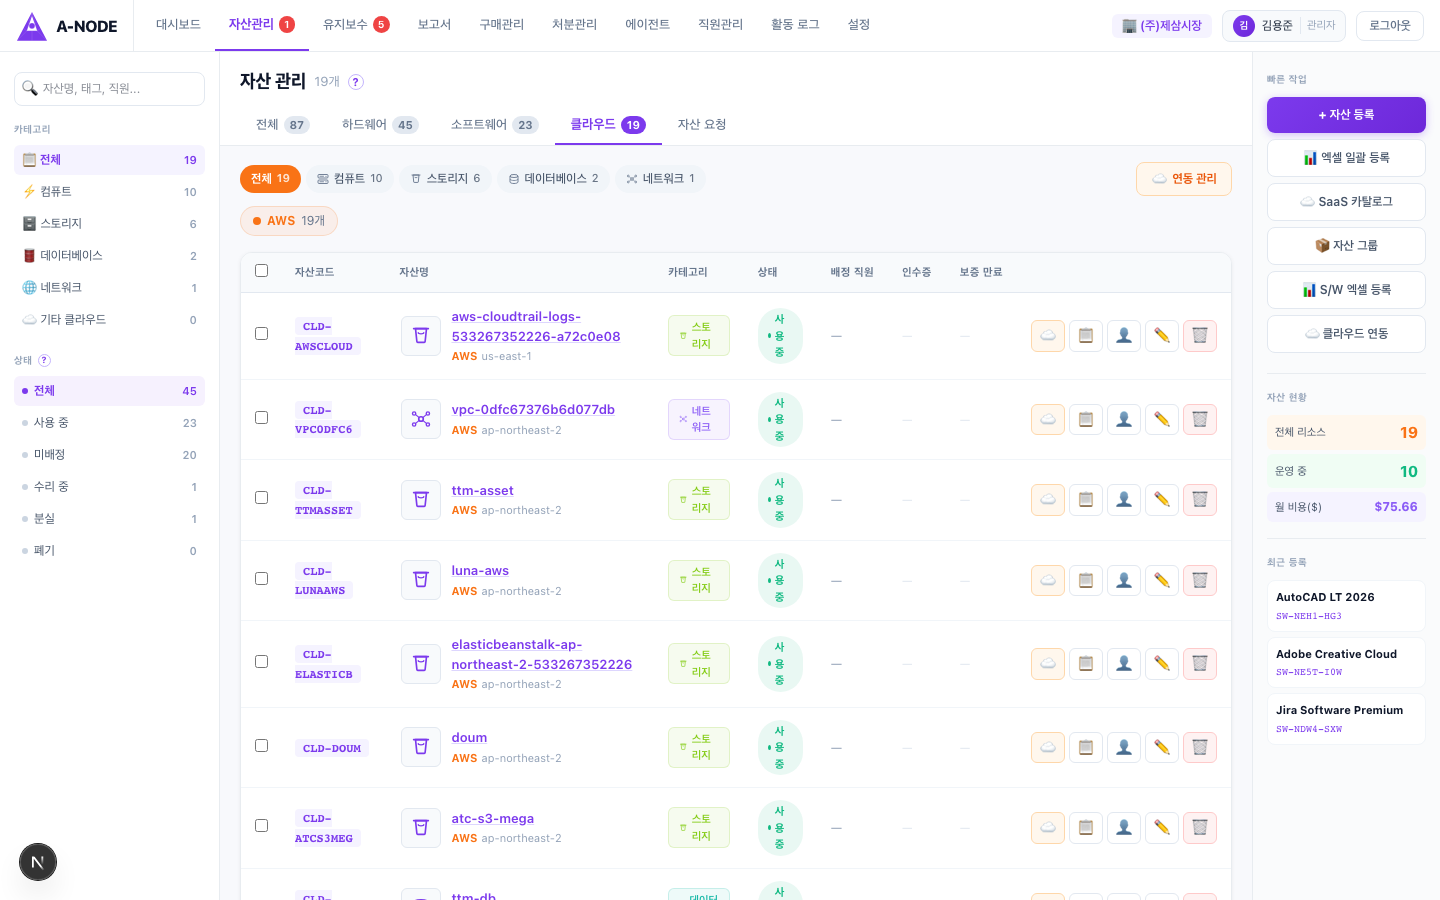Select the checkbox for elasticbeanstalk-ap-northeast-2 row
Image resolution: width=1440 pixels, height=900 pixels.
(262, 662)
